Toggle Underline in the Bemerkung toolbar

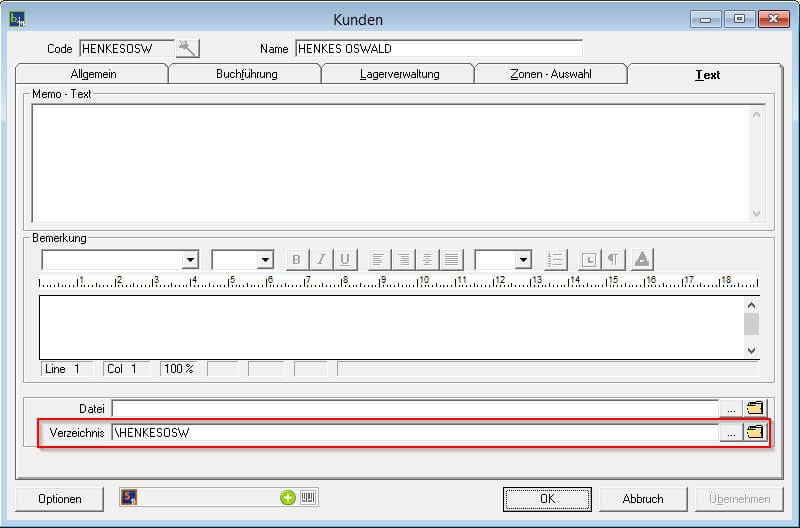coord(345,260)
